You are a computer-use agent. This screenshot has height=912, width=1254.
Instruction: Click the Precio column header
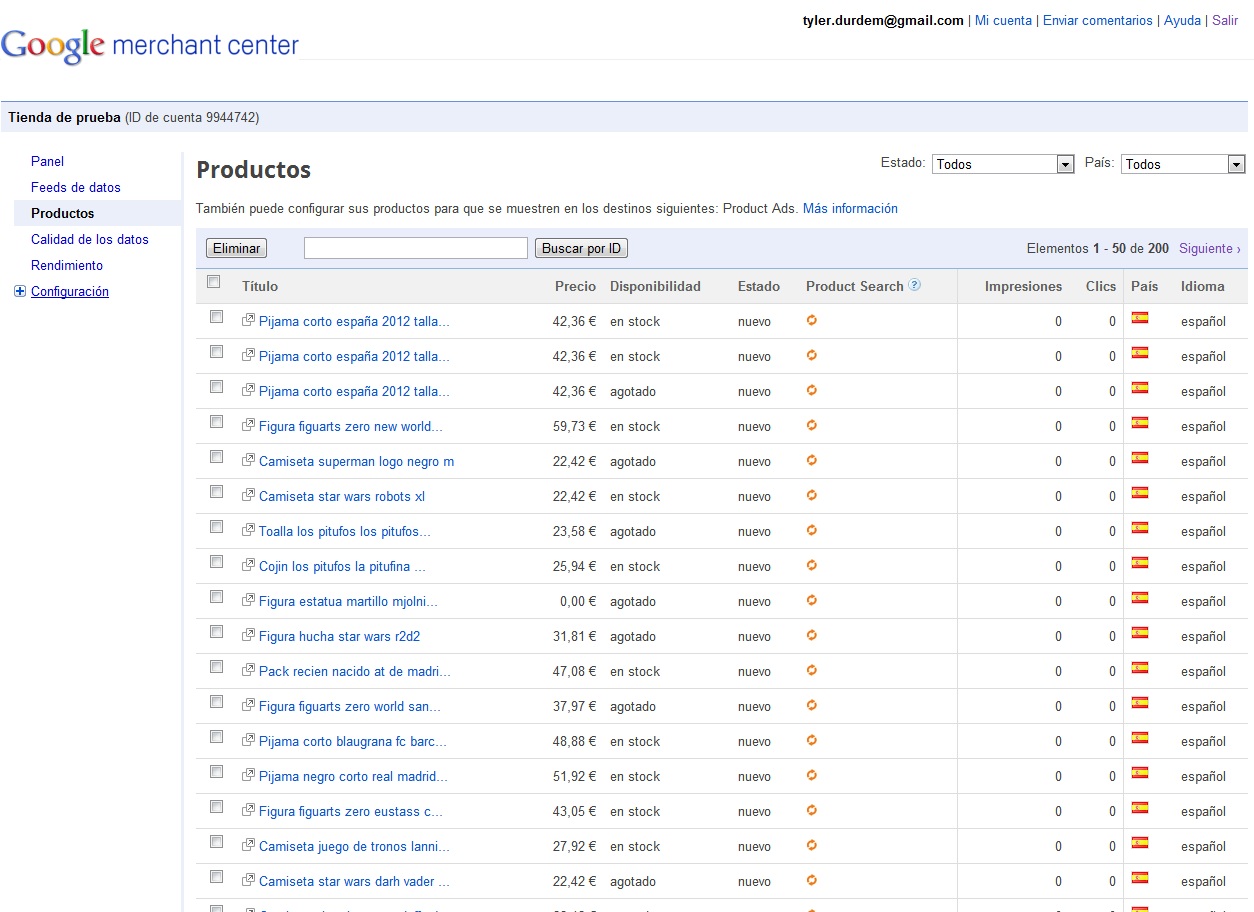(x=575, y=286)
